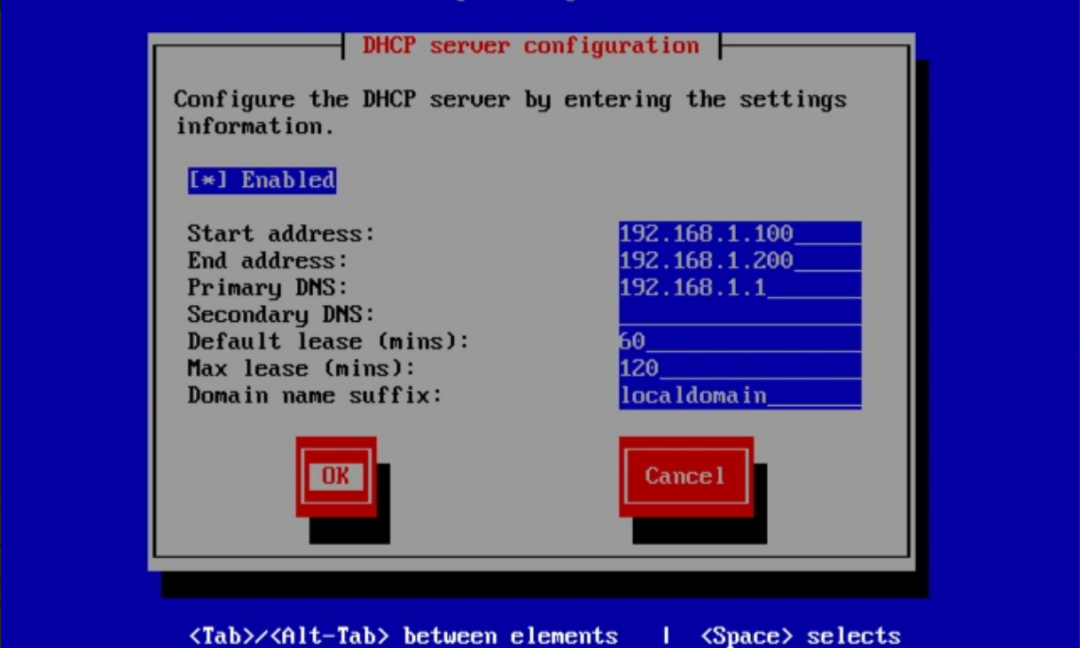Click the 'DHCP server configuration' title
Screen dimensions: 1080x648
(531, 45)
